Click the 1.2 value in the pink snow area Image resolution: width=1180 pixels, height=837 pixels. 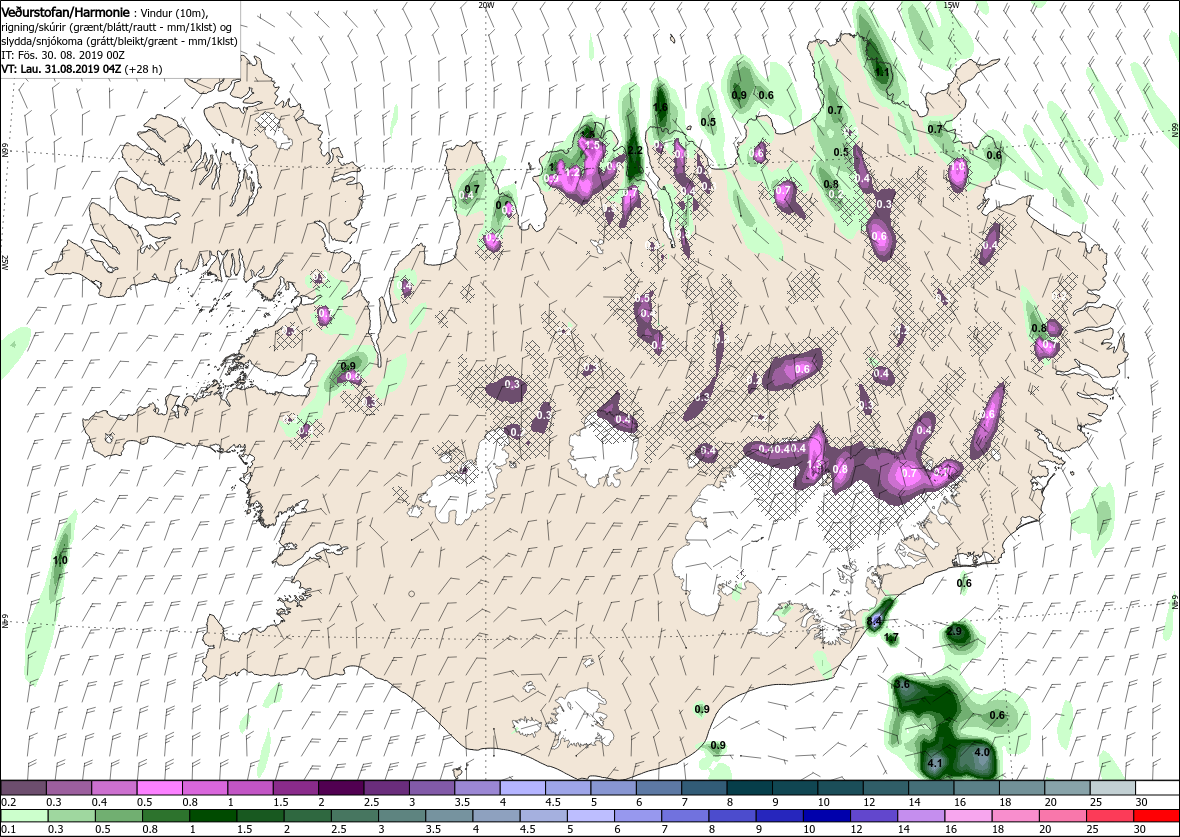point(572,172)
